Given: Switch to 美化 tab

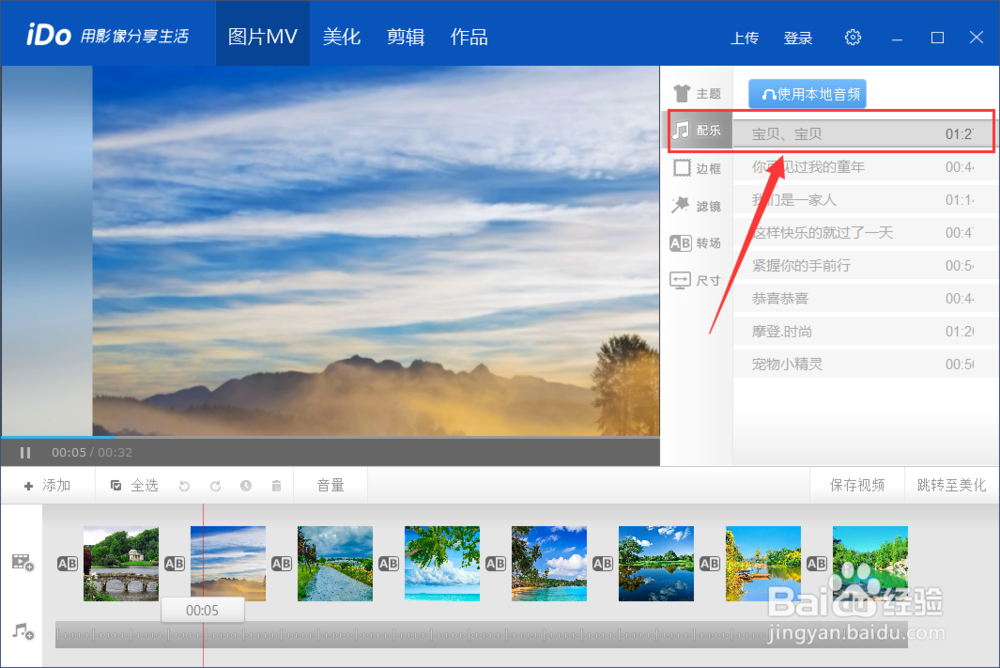Looking at the screenshot, I should (342, 36).
